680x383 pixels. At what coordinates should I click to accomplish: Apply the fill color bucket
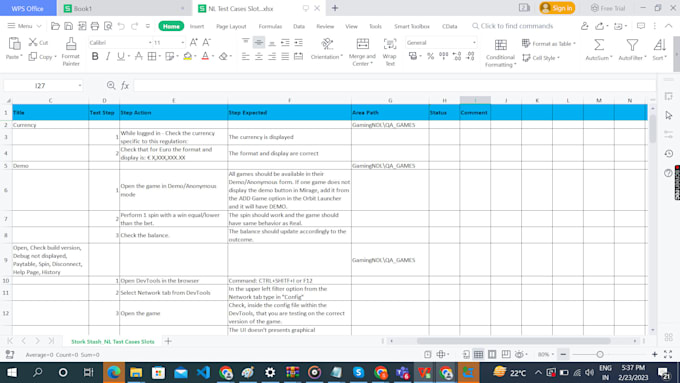[x=187, y=56]
